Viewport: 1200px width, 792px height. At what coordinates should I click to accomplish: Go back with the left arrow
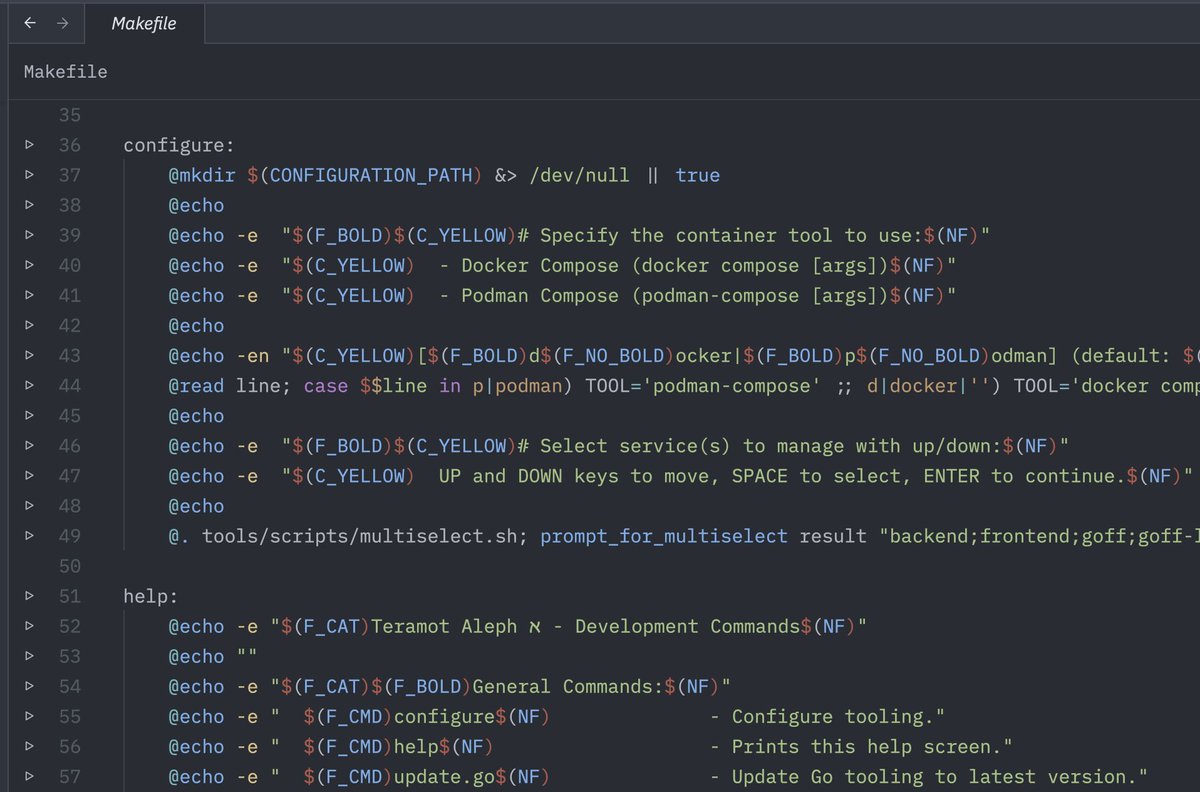31,23
